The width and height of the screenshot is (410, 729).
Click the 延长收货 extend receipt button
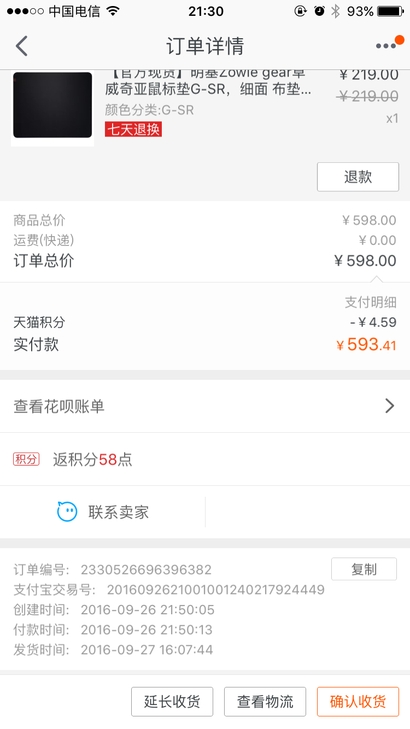coord(172,702)
